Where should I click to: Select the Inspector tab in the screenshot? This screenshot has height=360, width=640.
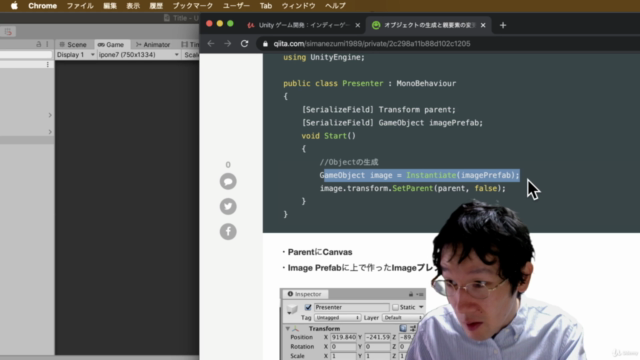(x=304, y=294)
